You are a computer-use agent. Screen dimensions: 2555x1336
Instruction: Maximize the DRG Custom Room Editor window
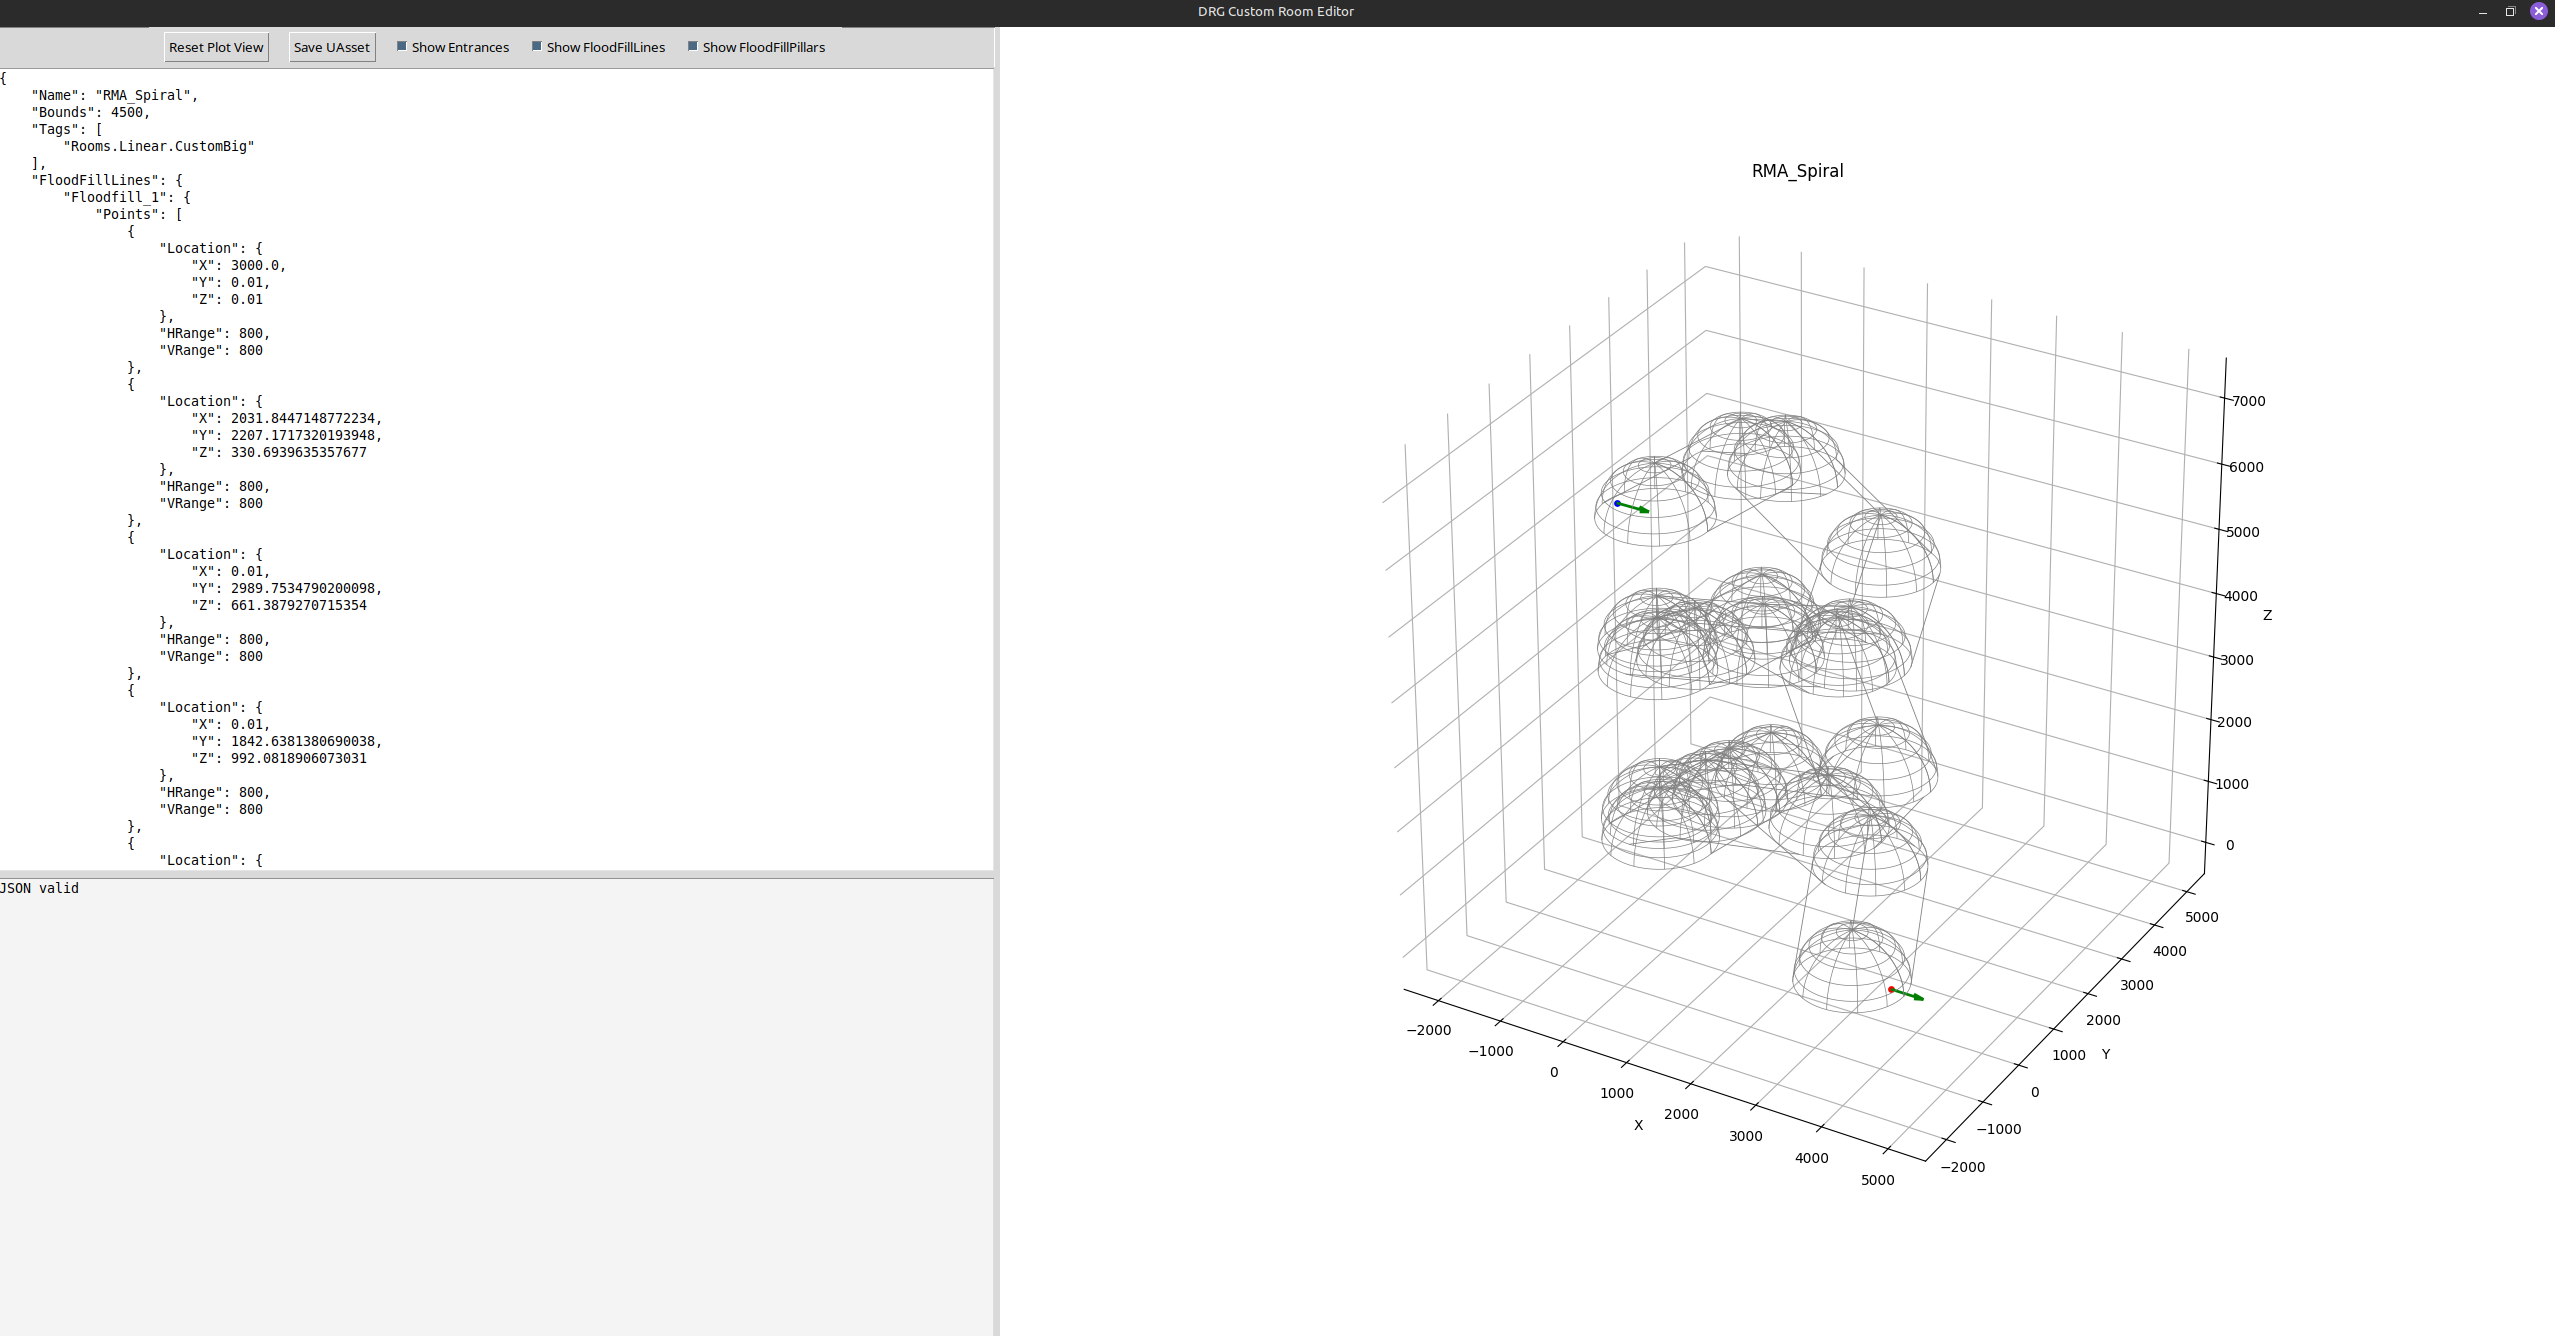pos(2510,12)
